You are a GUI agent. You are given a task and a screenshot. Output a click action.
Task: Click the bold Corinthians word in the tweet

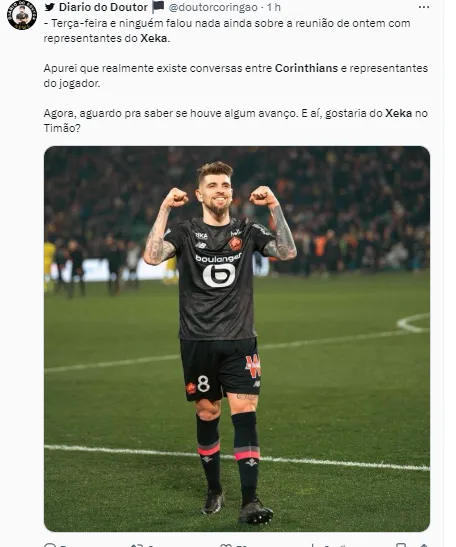click(306, 68)
